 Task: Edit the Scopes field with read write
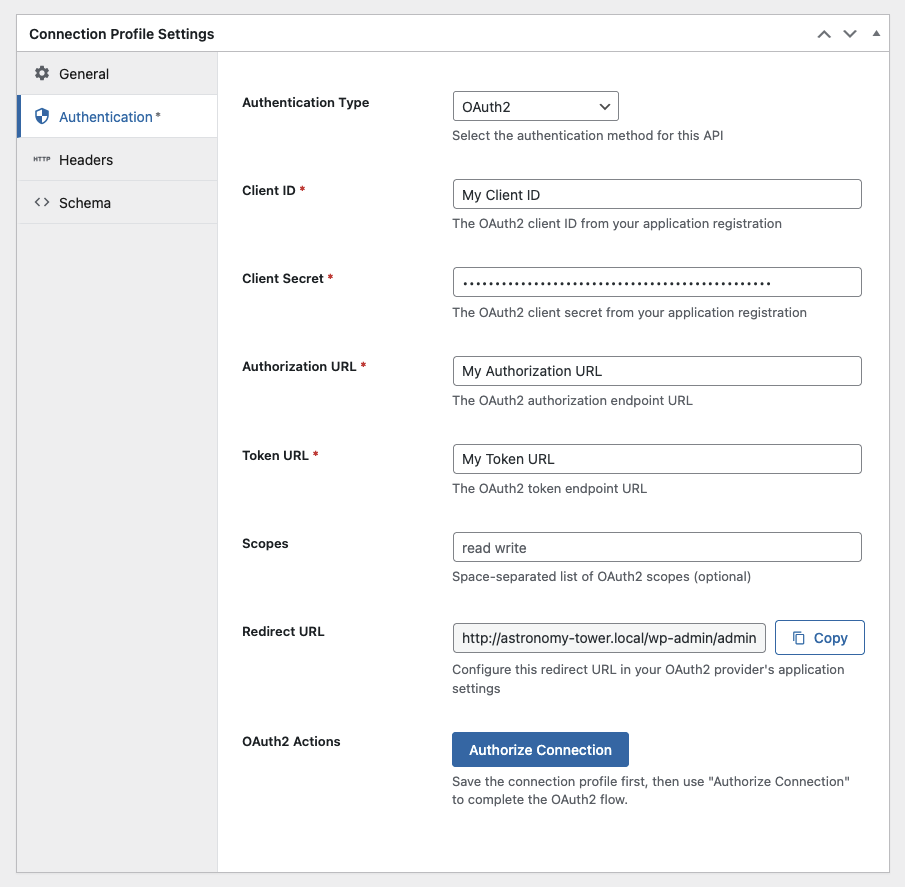tap(657, 547)
